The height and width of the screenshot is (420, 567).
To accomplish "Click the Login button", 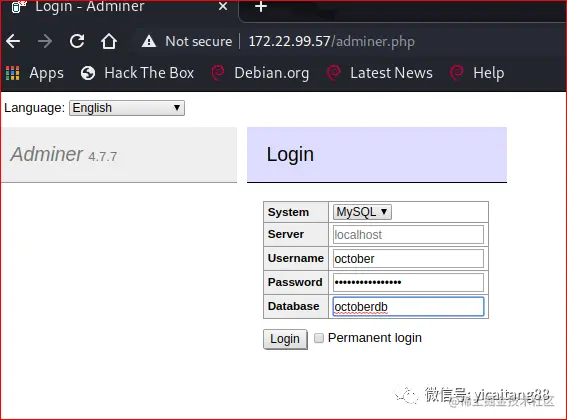I will [285, 339].
